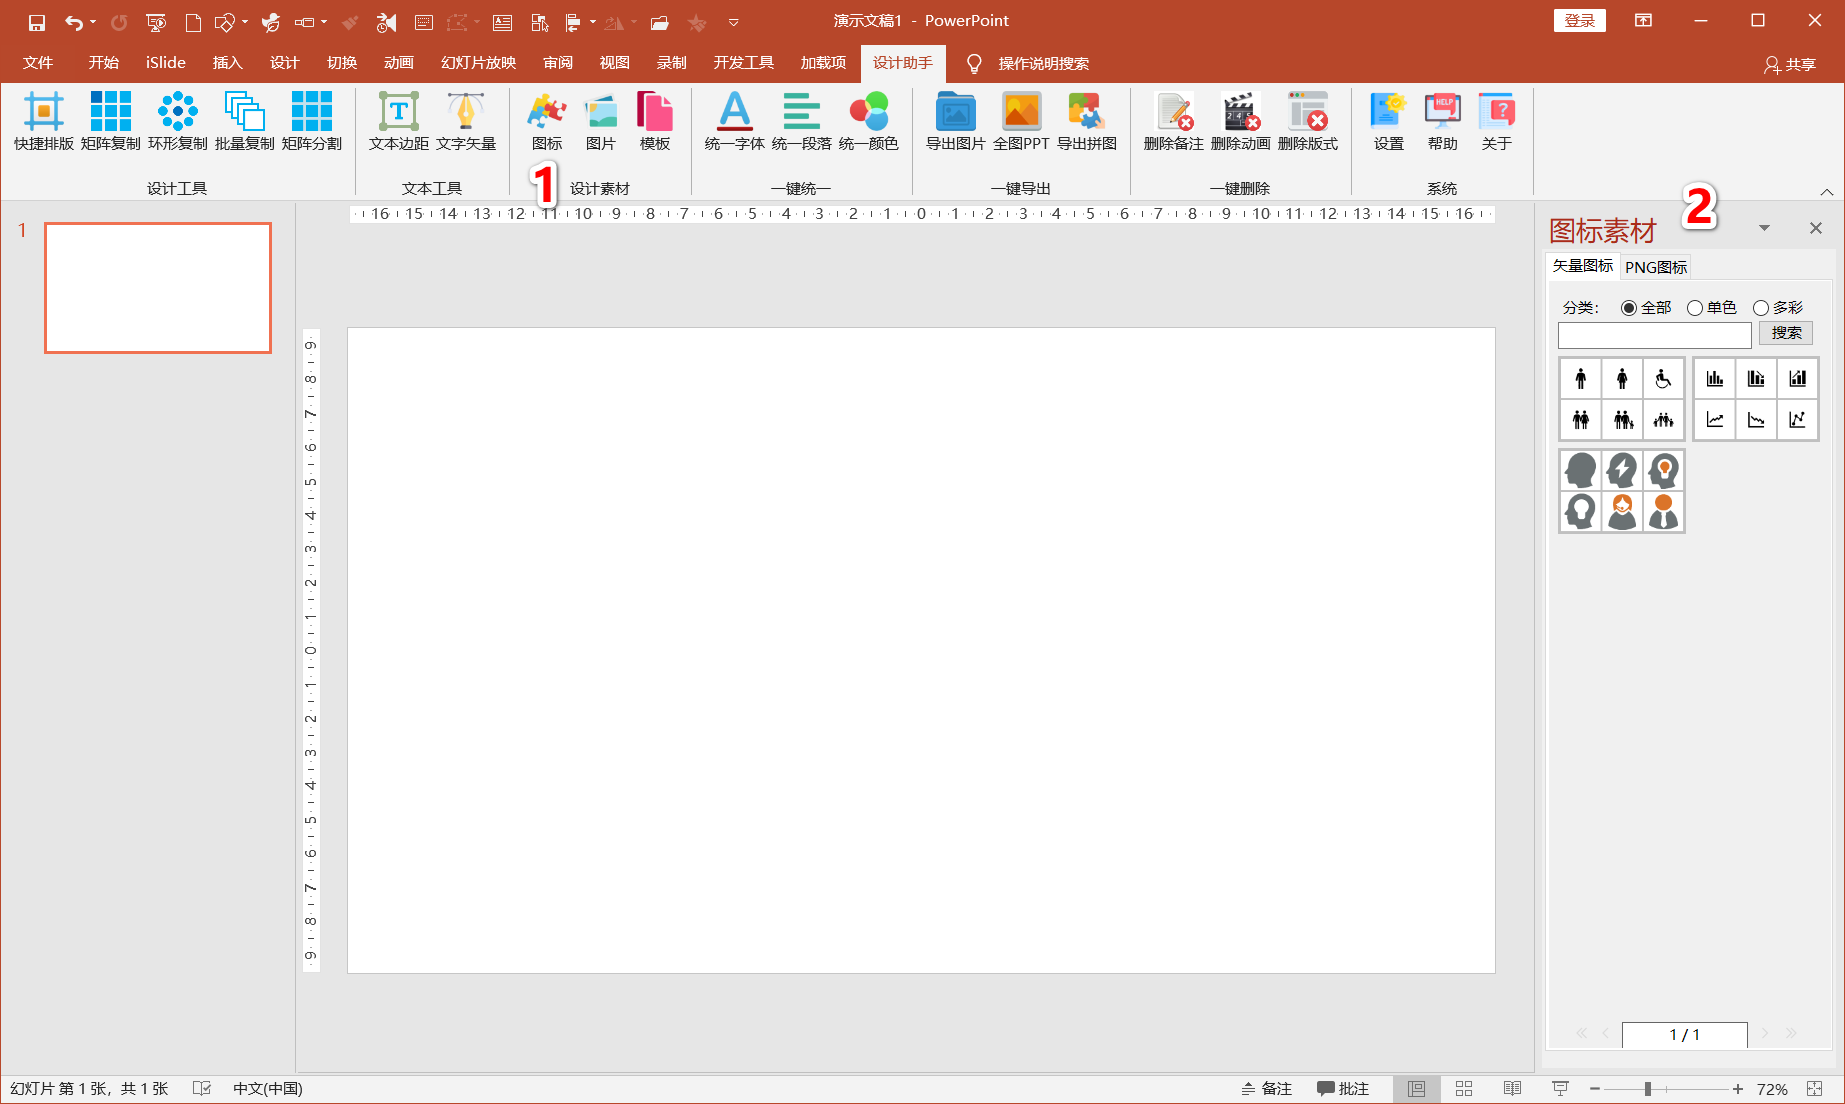Select the 矢量图标 vector icons tab

[x=1583, y=266]
